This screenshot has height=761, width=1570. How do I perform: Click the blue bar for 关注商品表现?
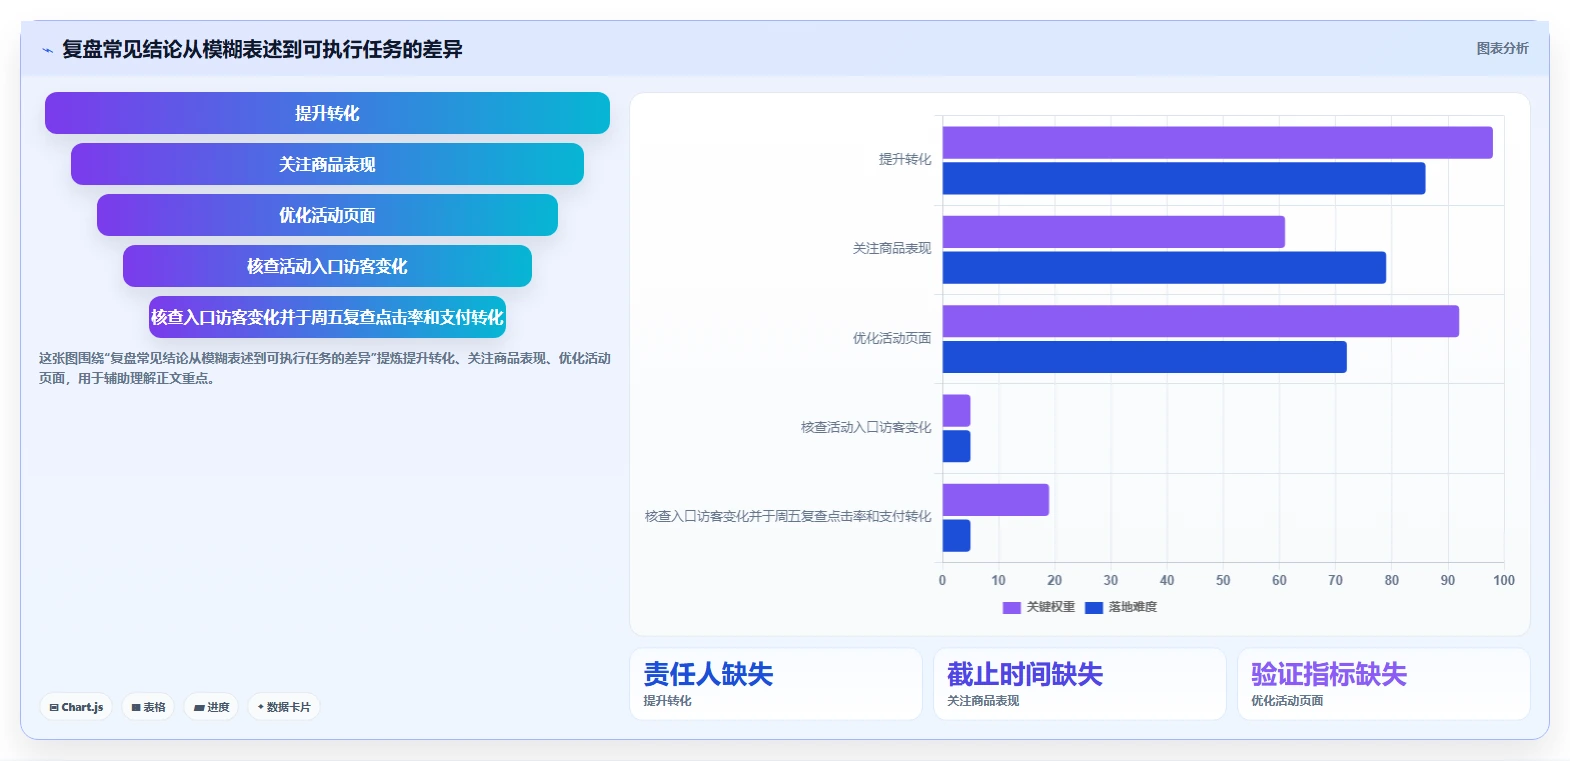pyautogui.click(x=1164, y=267)
